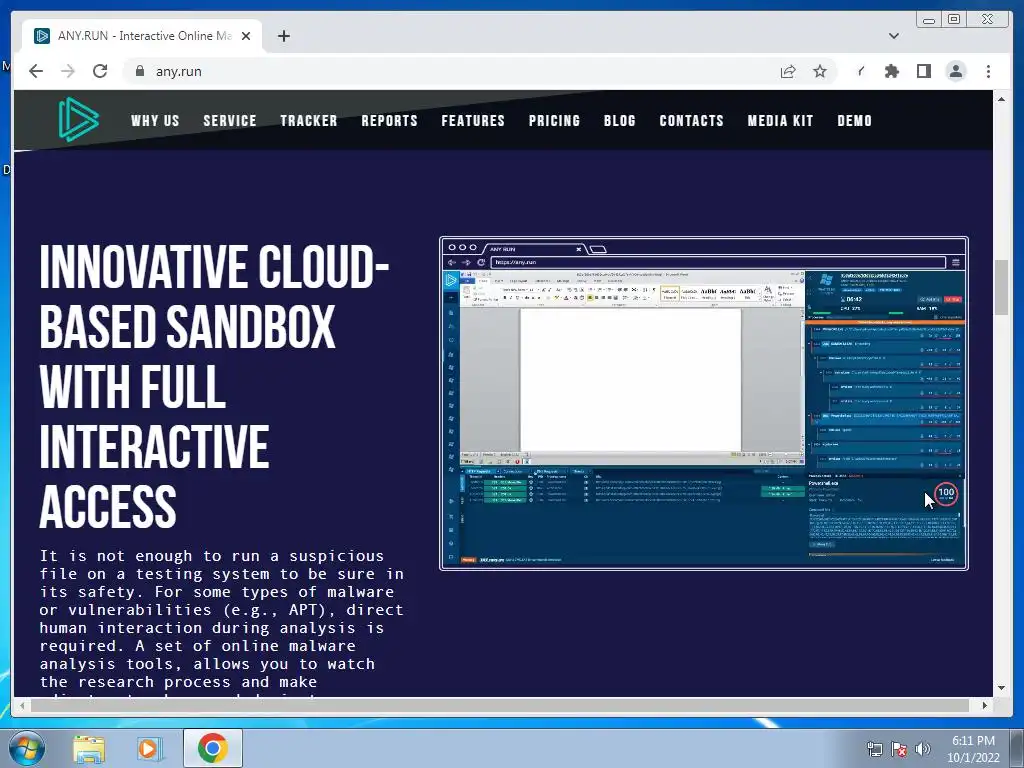Click the score 100 badge in preview

(946, 494)
